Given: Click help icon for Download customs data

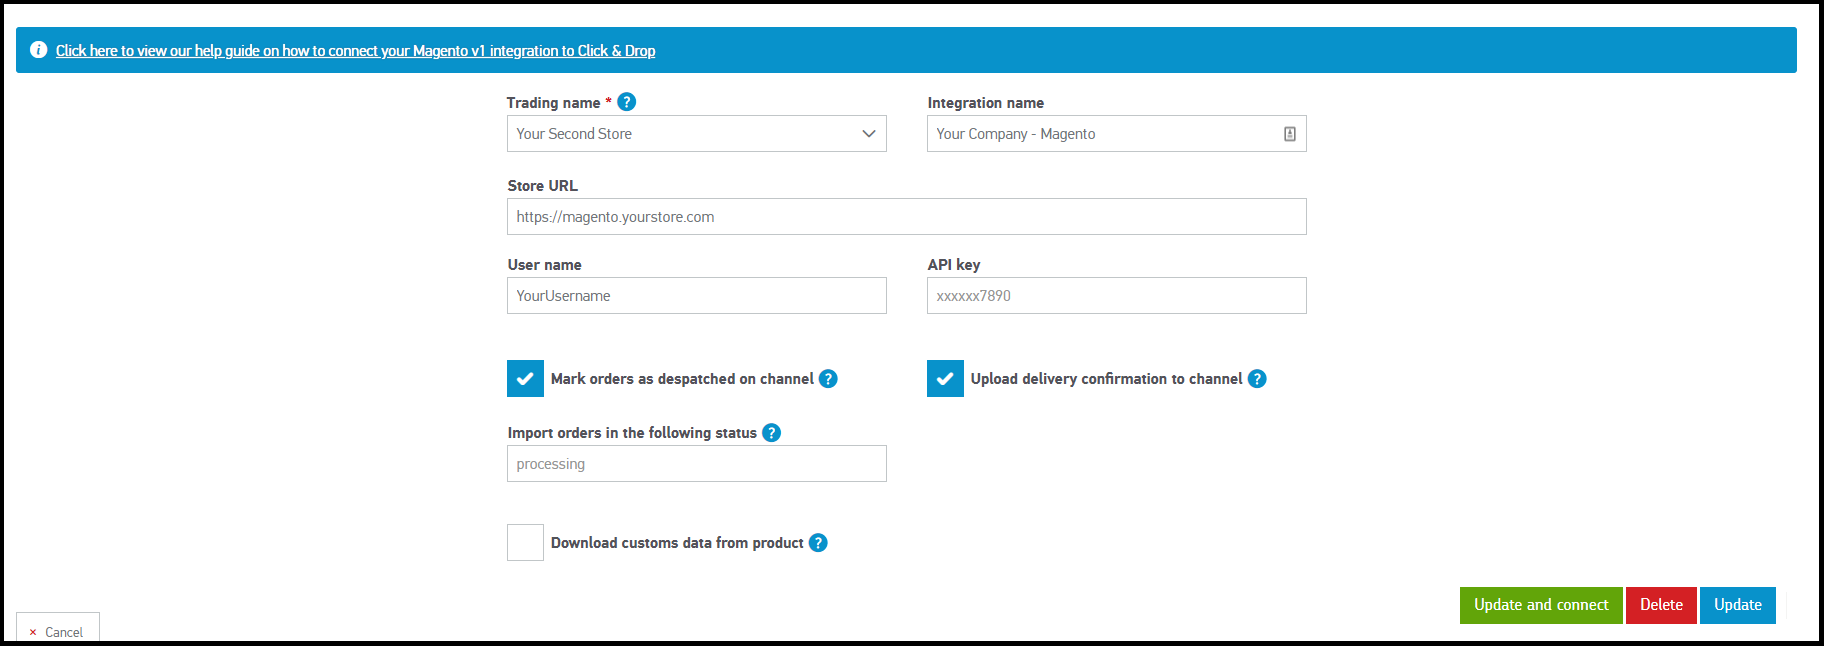Looking at the screenshot, I should 818,543.
